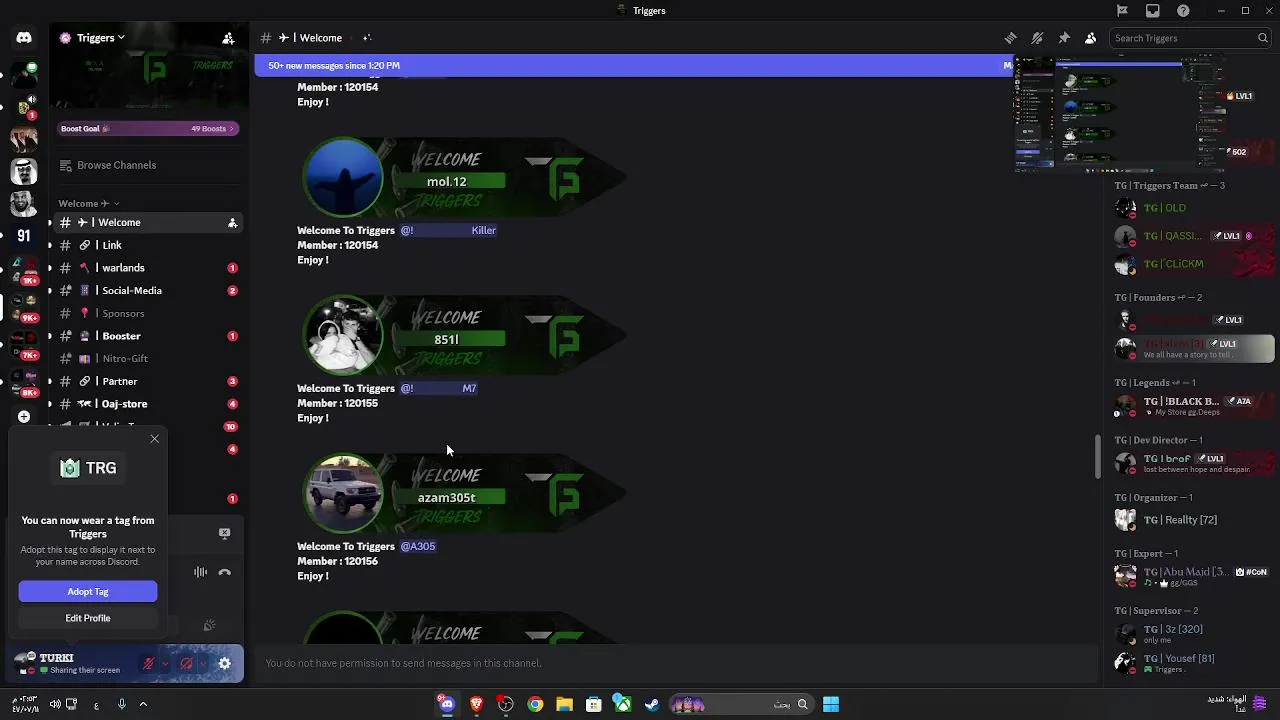Open the Sponsors channel
The image size is (1280, 720).
[146, 313]
